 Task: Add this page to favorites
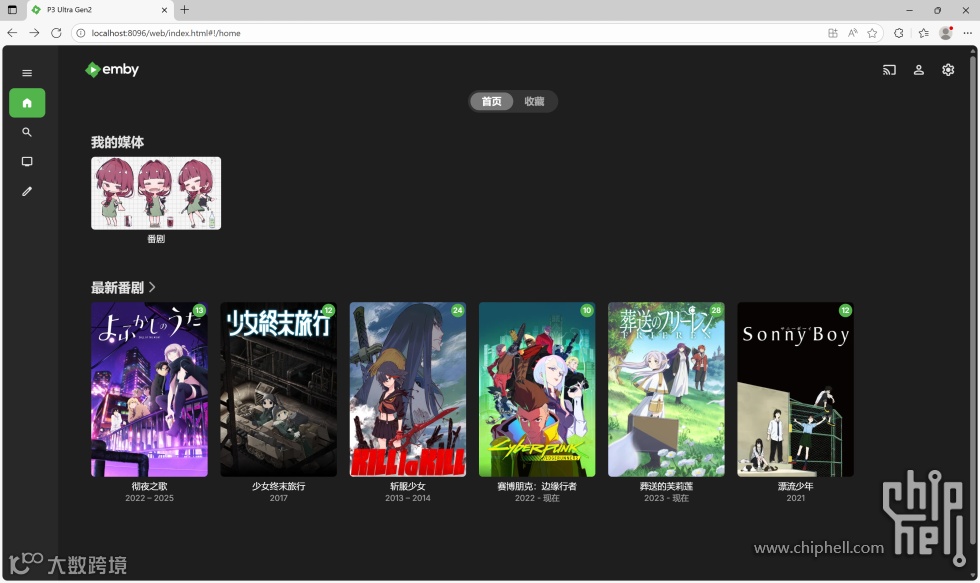point(872,33)
